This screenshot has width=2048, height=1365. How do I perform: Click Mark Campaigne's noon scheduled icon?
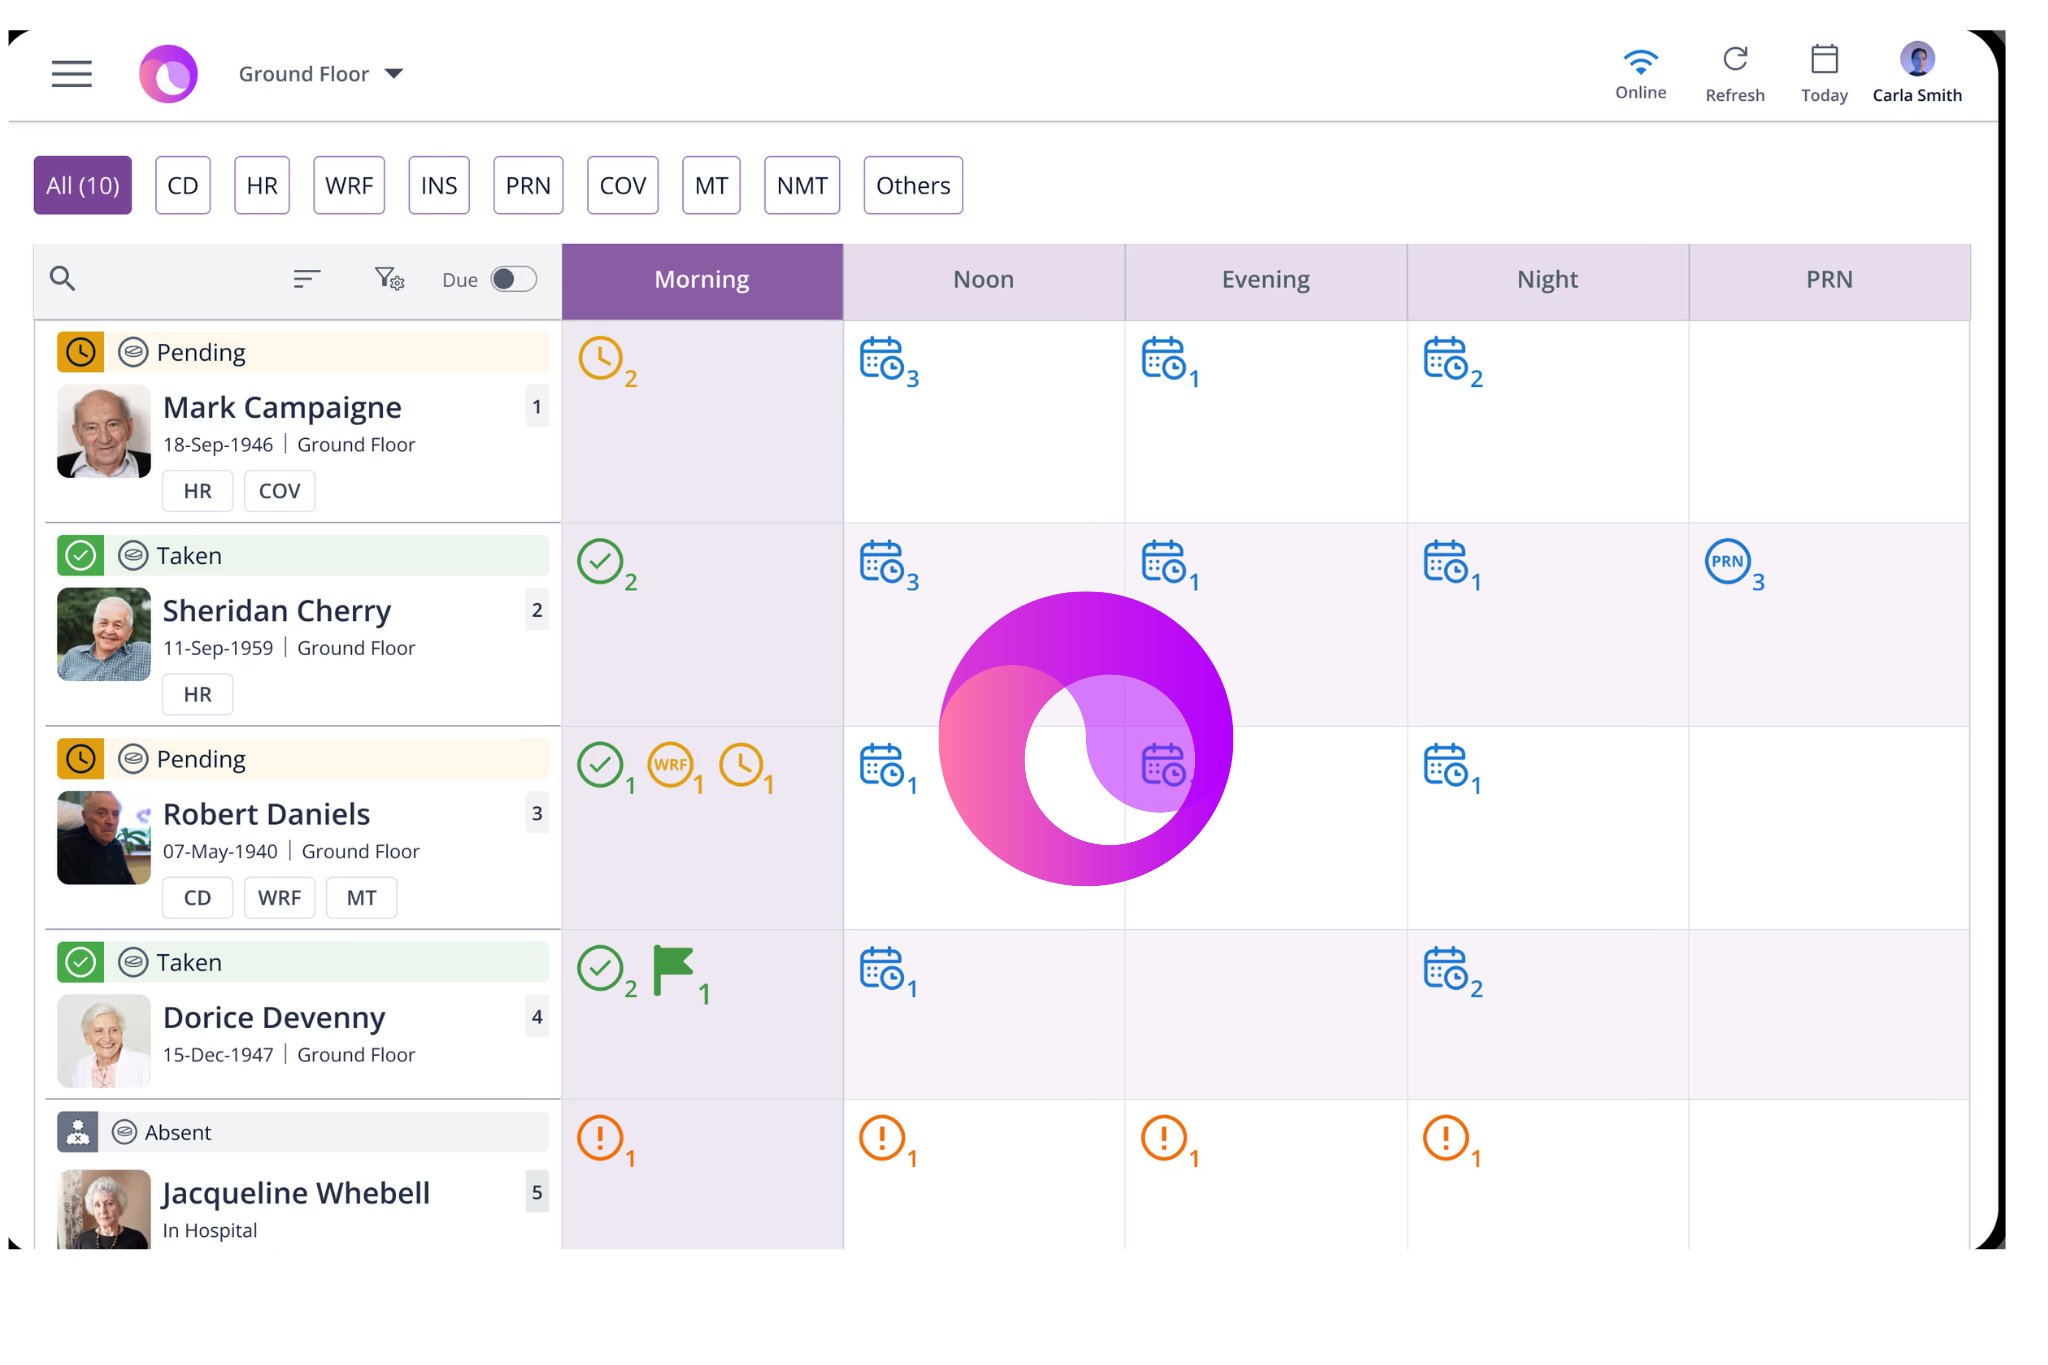881,359
